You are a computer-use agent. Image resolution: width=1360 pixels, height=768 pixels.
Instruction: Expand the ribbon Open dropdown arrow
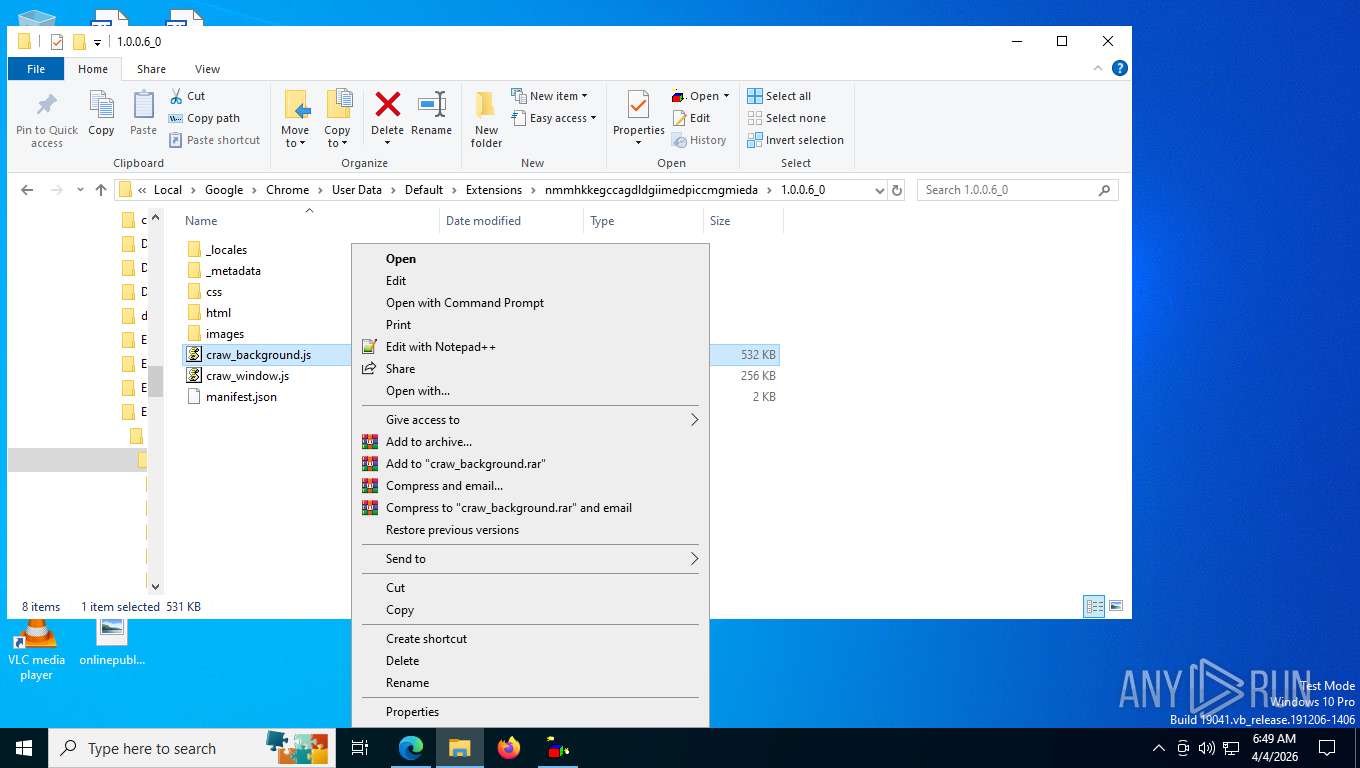[726, 96]
